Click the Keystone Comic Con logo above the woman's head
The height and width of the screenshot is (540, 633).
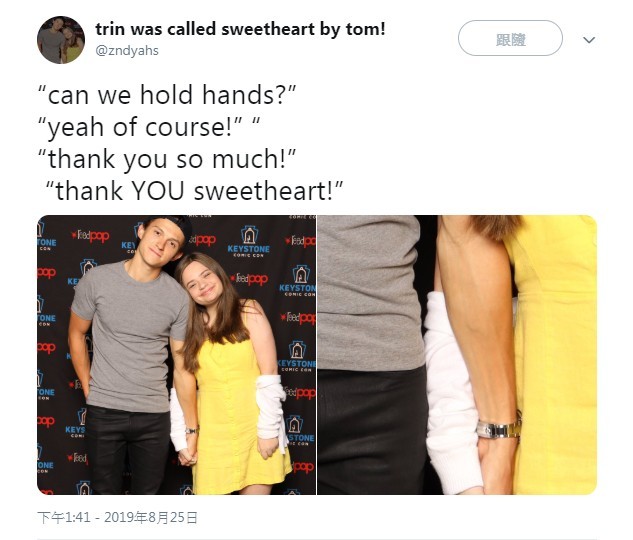click(x=248, y=241)
